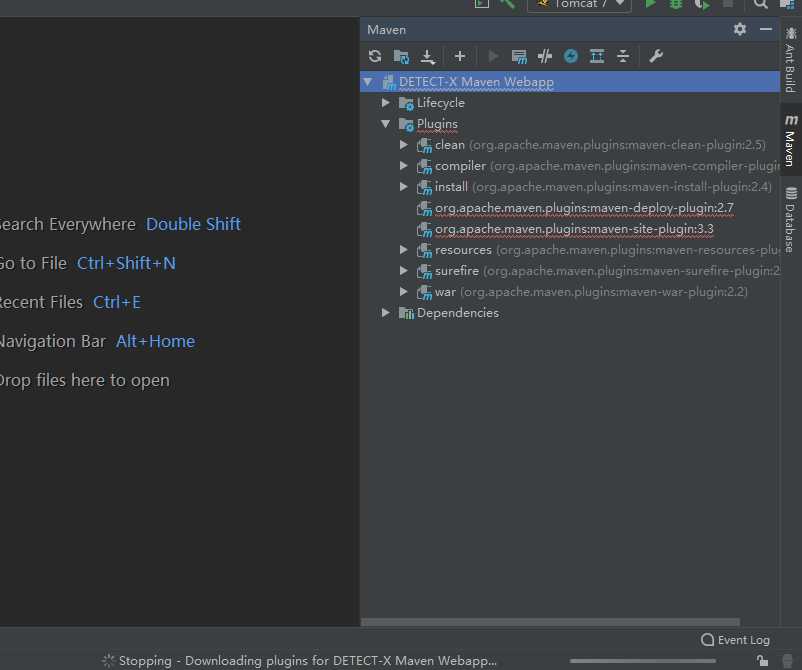Select resources plugin row
The height and width of the screenshot is (670, 802).
(x=570, y=250)
